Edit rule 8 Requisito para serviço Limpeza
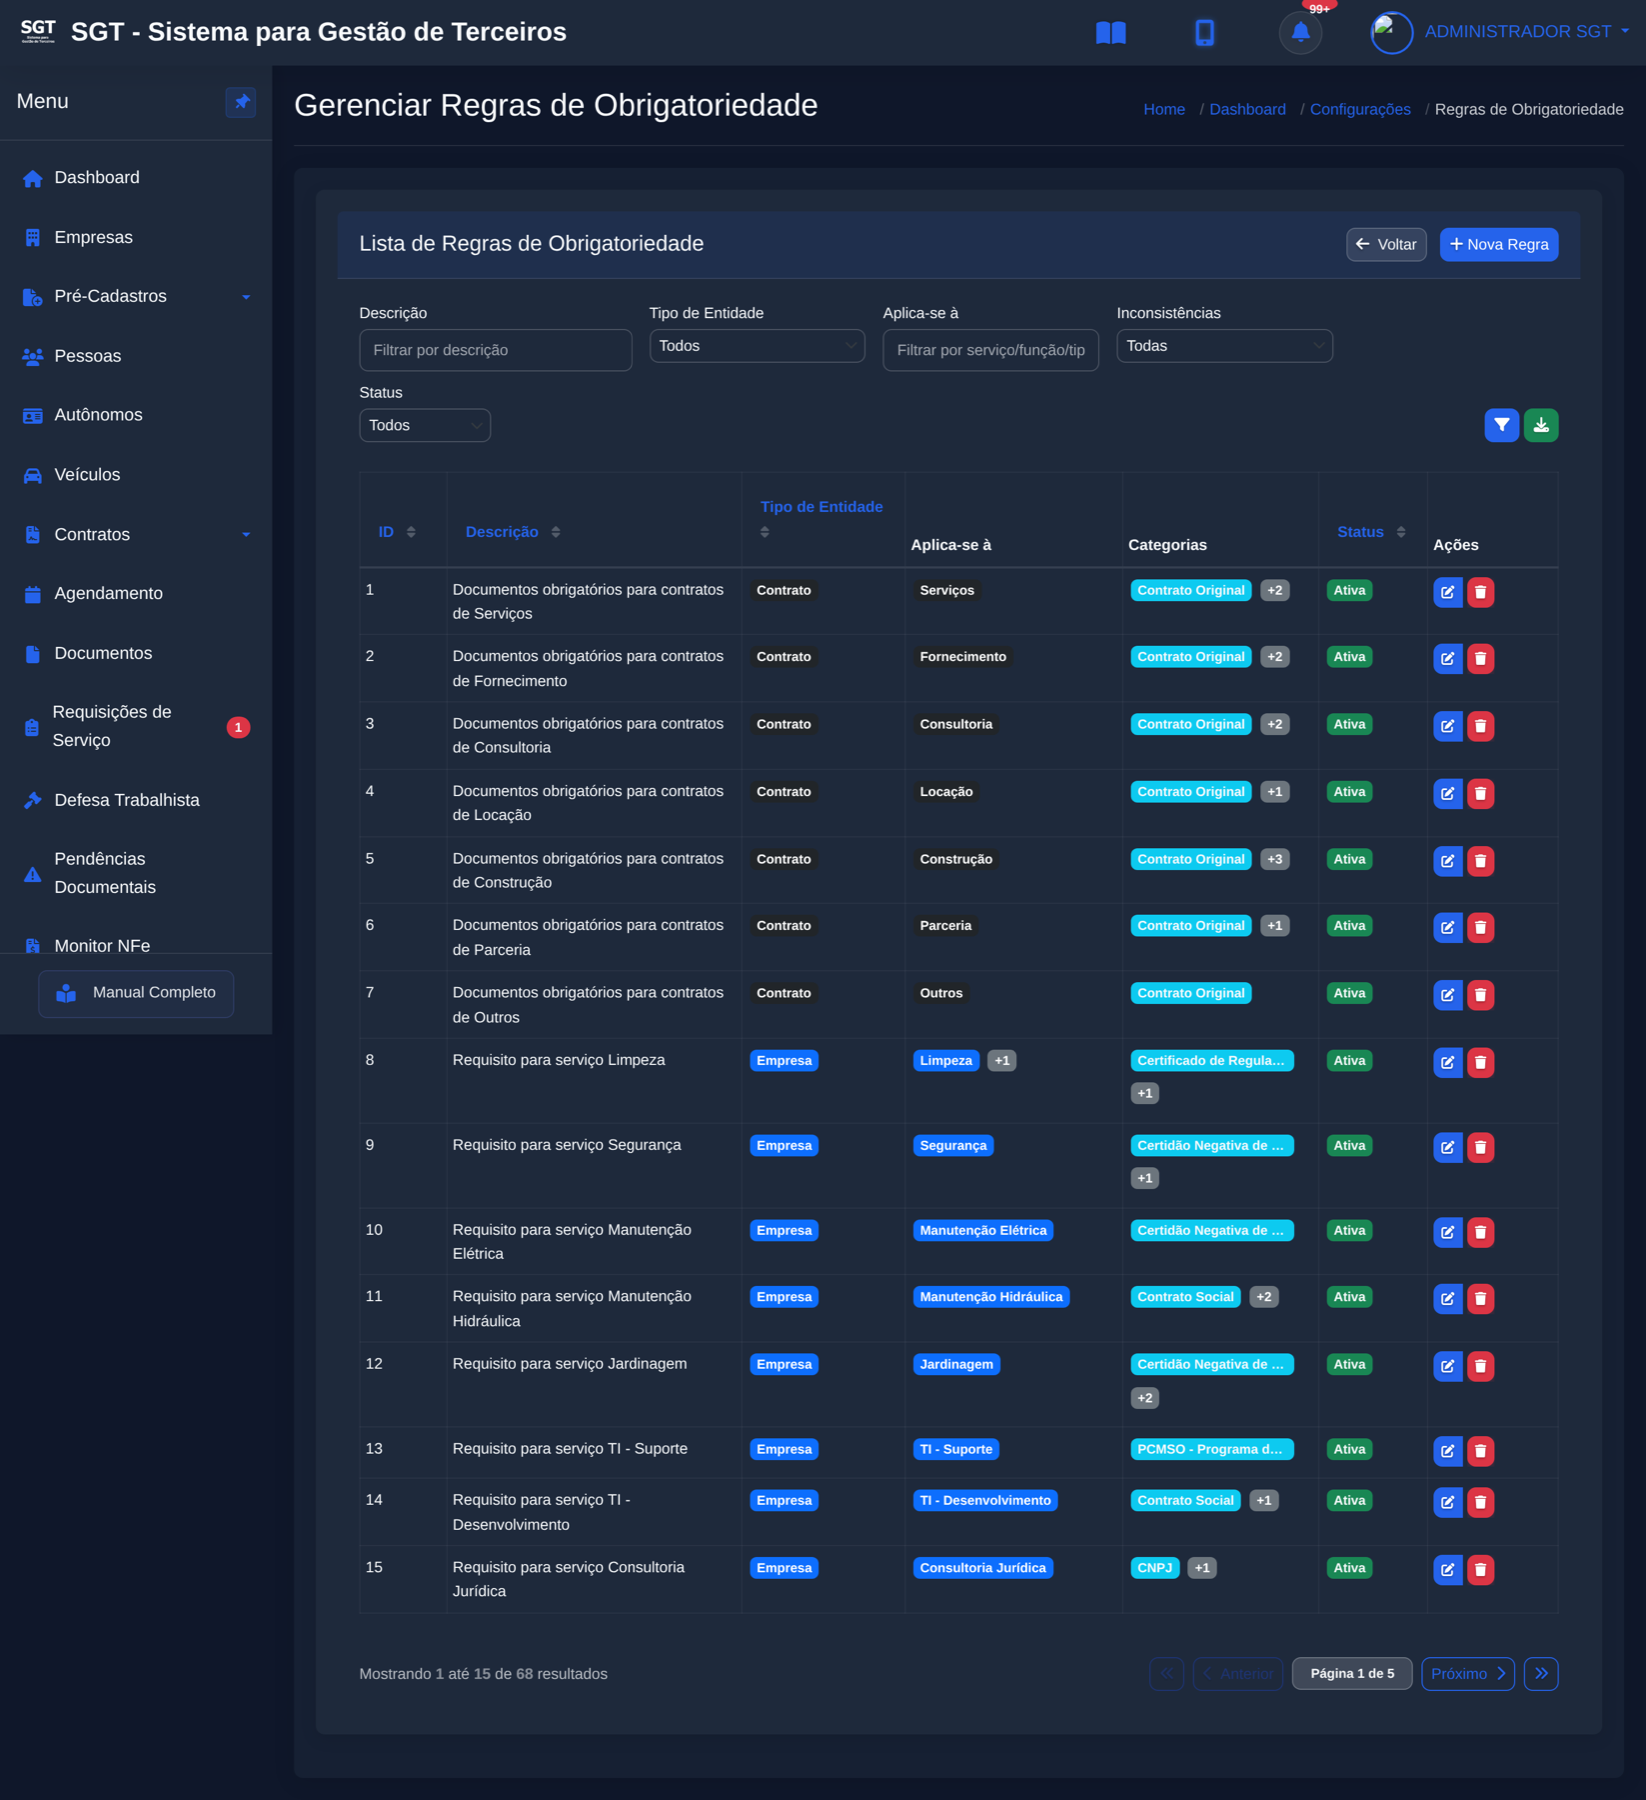 (1447, 1062)
